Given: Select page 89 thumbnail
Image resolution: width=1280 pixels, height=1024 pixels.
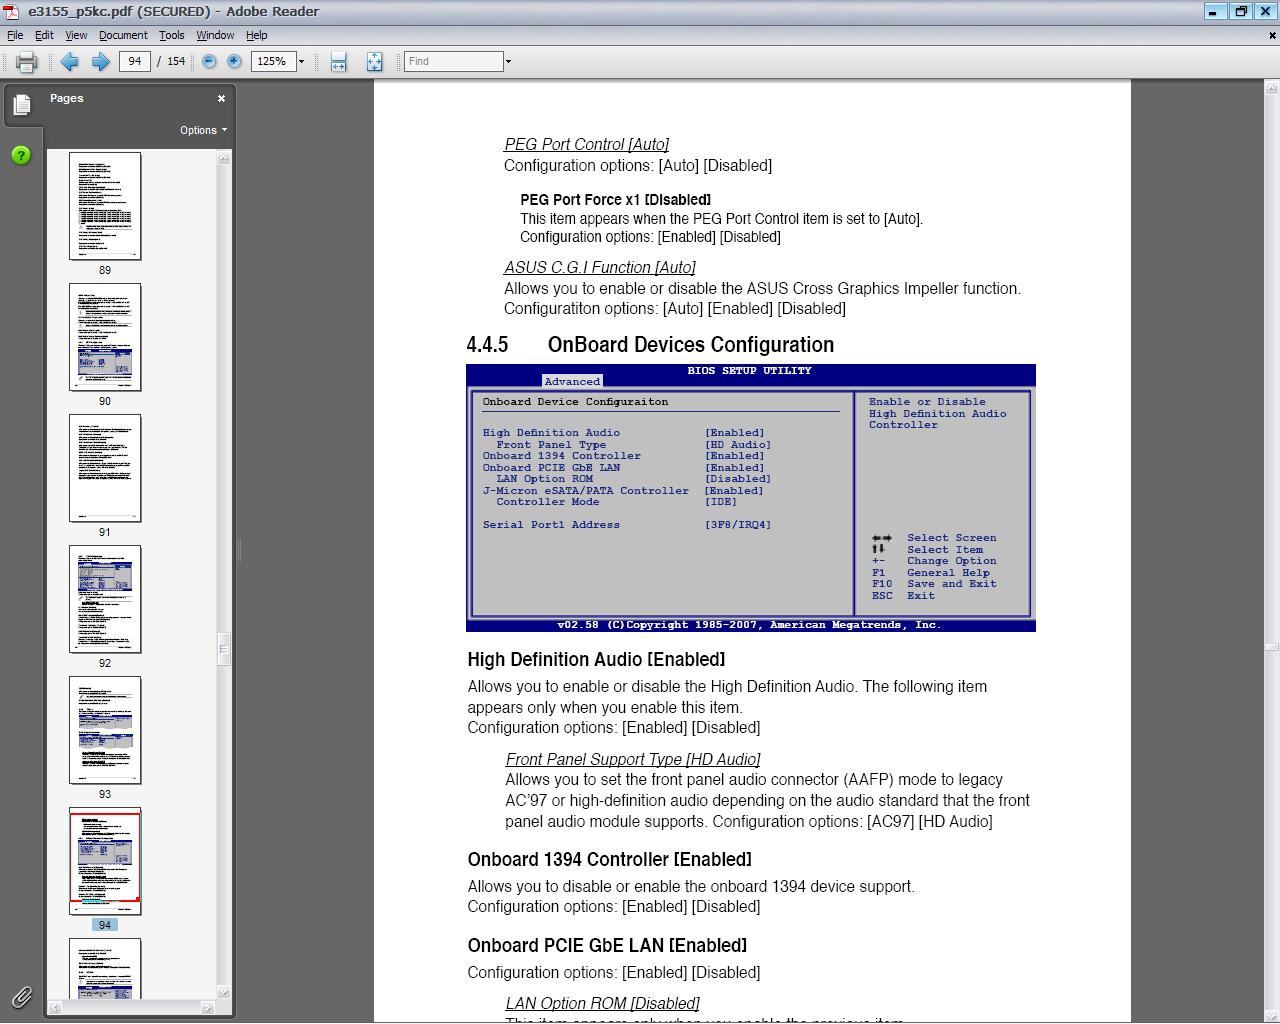Looking at the screenshot, I should point(105,206).
